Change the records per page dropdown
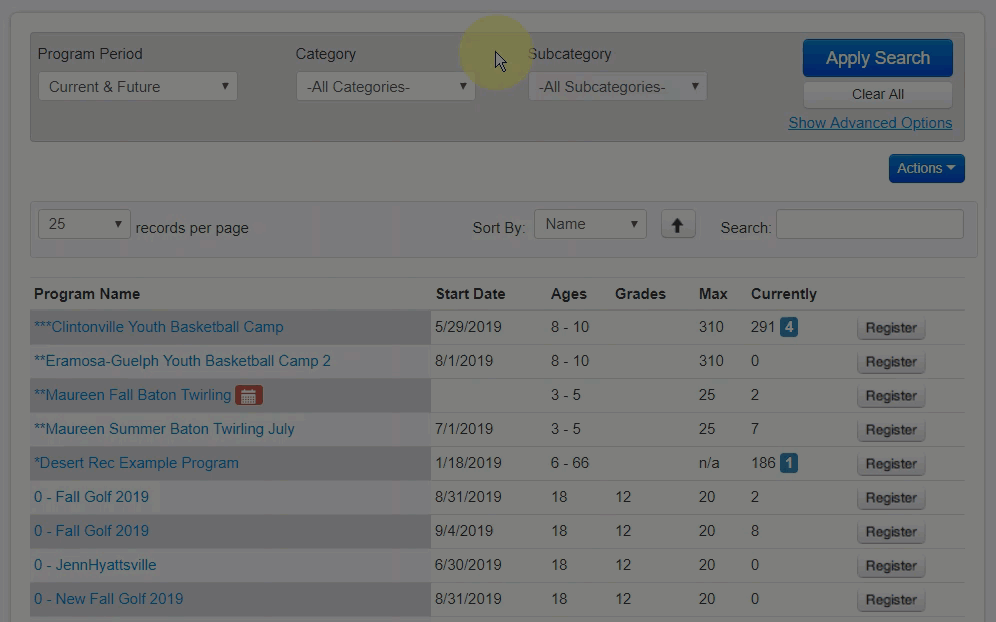996x622 pixels. [84, 225]
